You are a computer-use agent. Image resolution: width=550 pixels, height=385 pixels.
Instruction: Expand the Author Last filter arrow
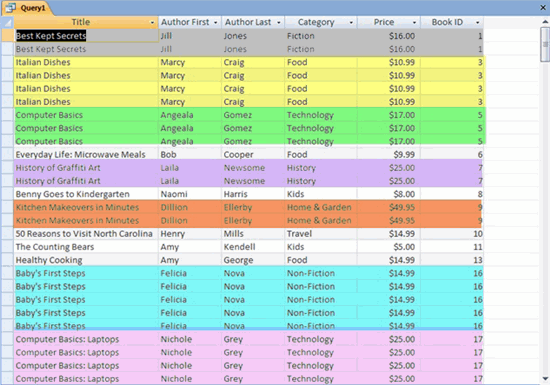(279, 22)
